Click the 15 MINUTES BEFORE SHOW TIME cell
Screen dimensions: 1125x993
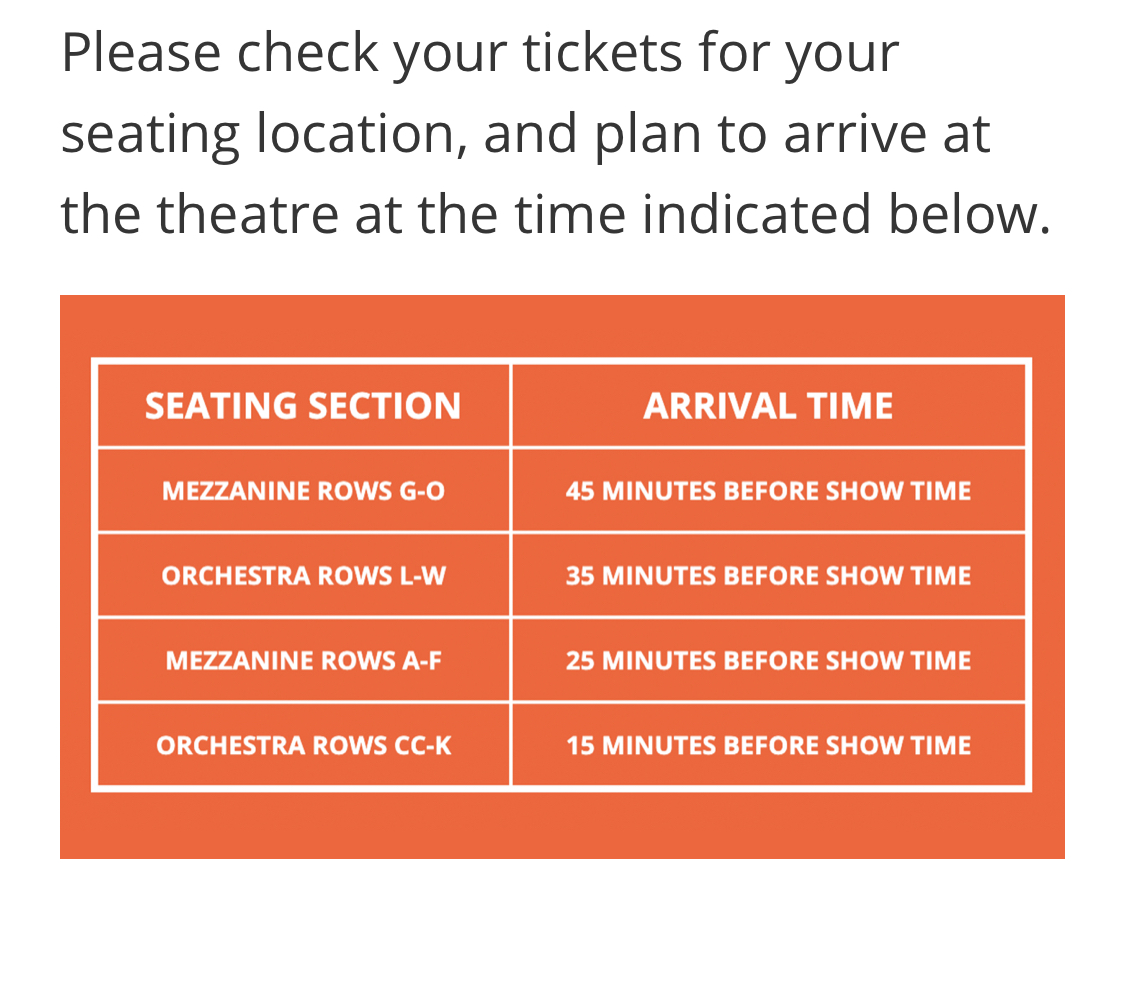(768, 746)
